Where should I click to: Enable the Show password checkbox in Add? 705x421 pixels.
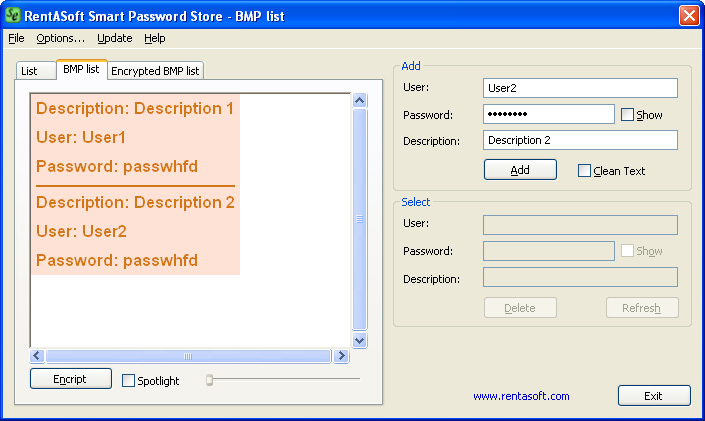point(628,115)
